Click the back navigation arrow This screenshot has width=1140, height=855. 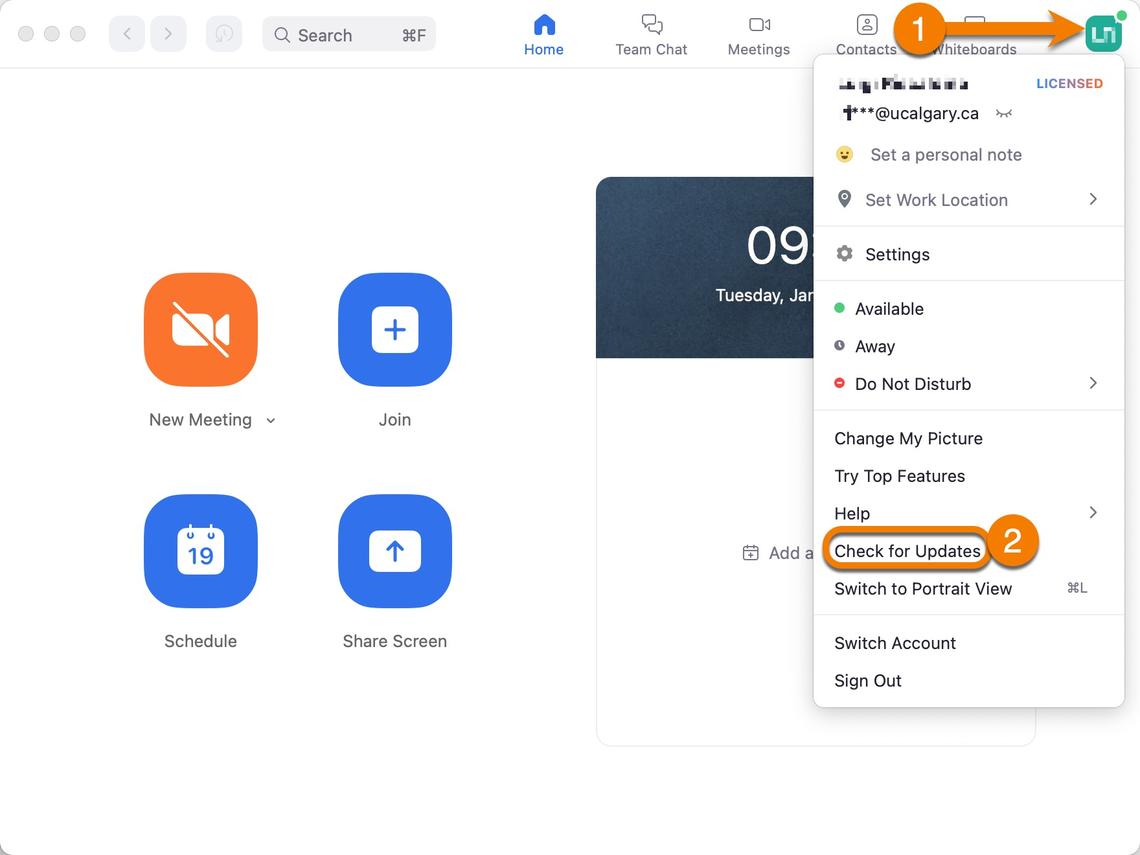(127, 34)
